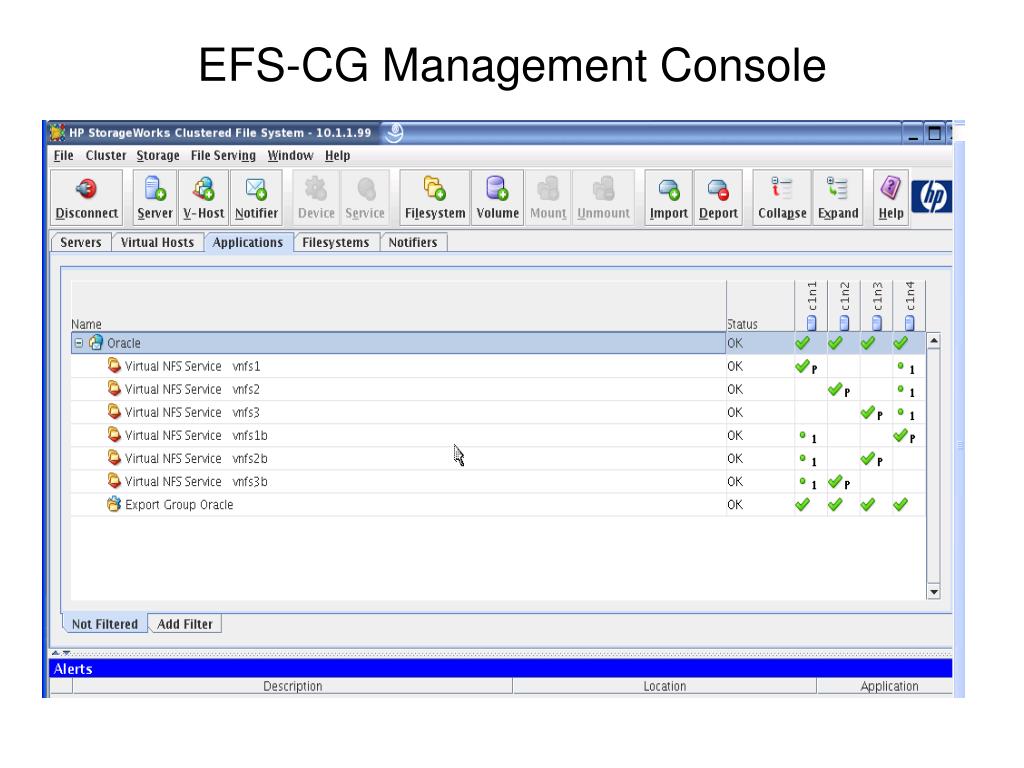Viewport: 1024px width, 768px height.
Task: Click the Unmount toolbar icon
Action: click(603, 198)
